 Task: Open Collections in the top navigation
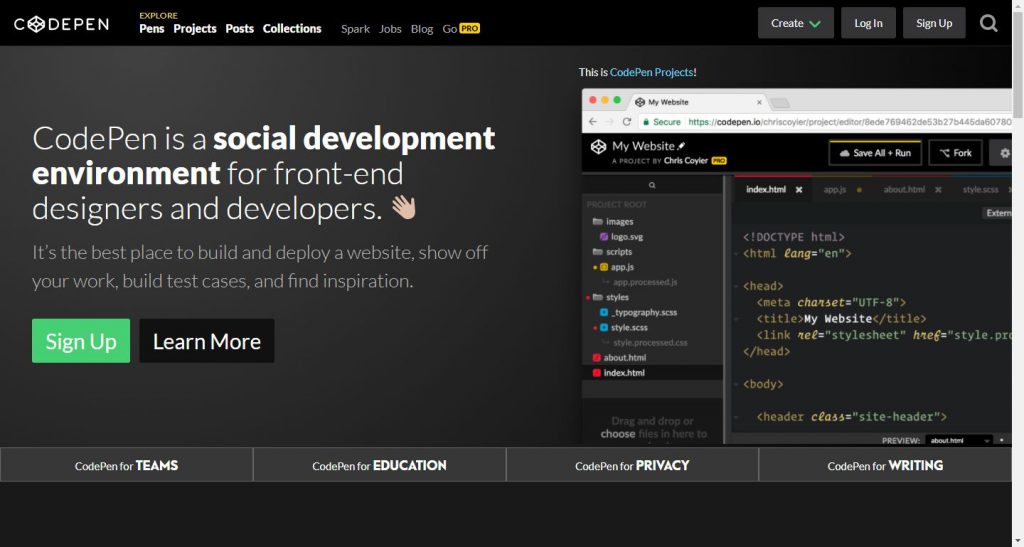click(292, 28)
